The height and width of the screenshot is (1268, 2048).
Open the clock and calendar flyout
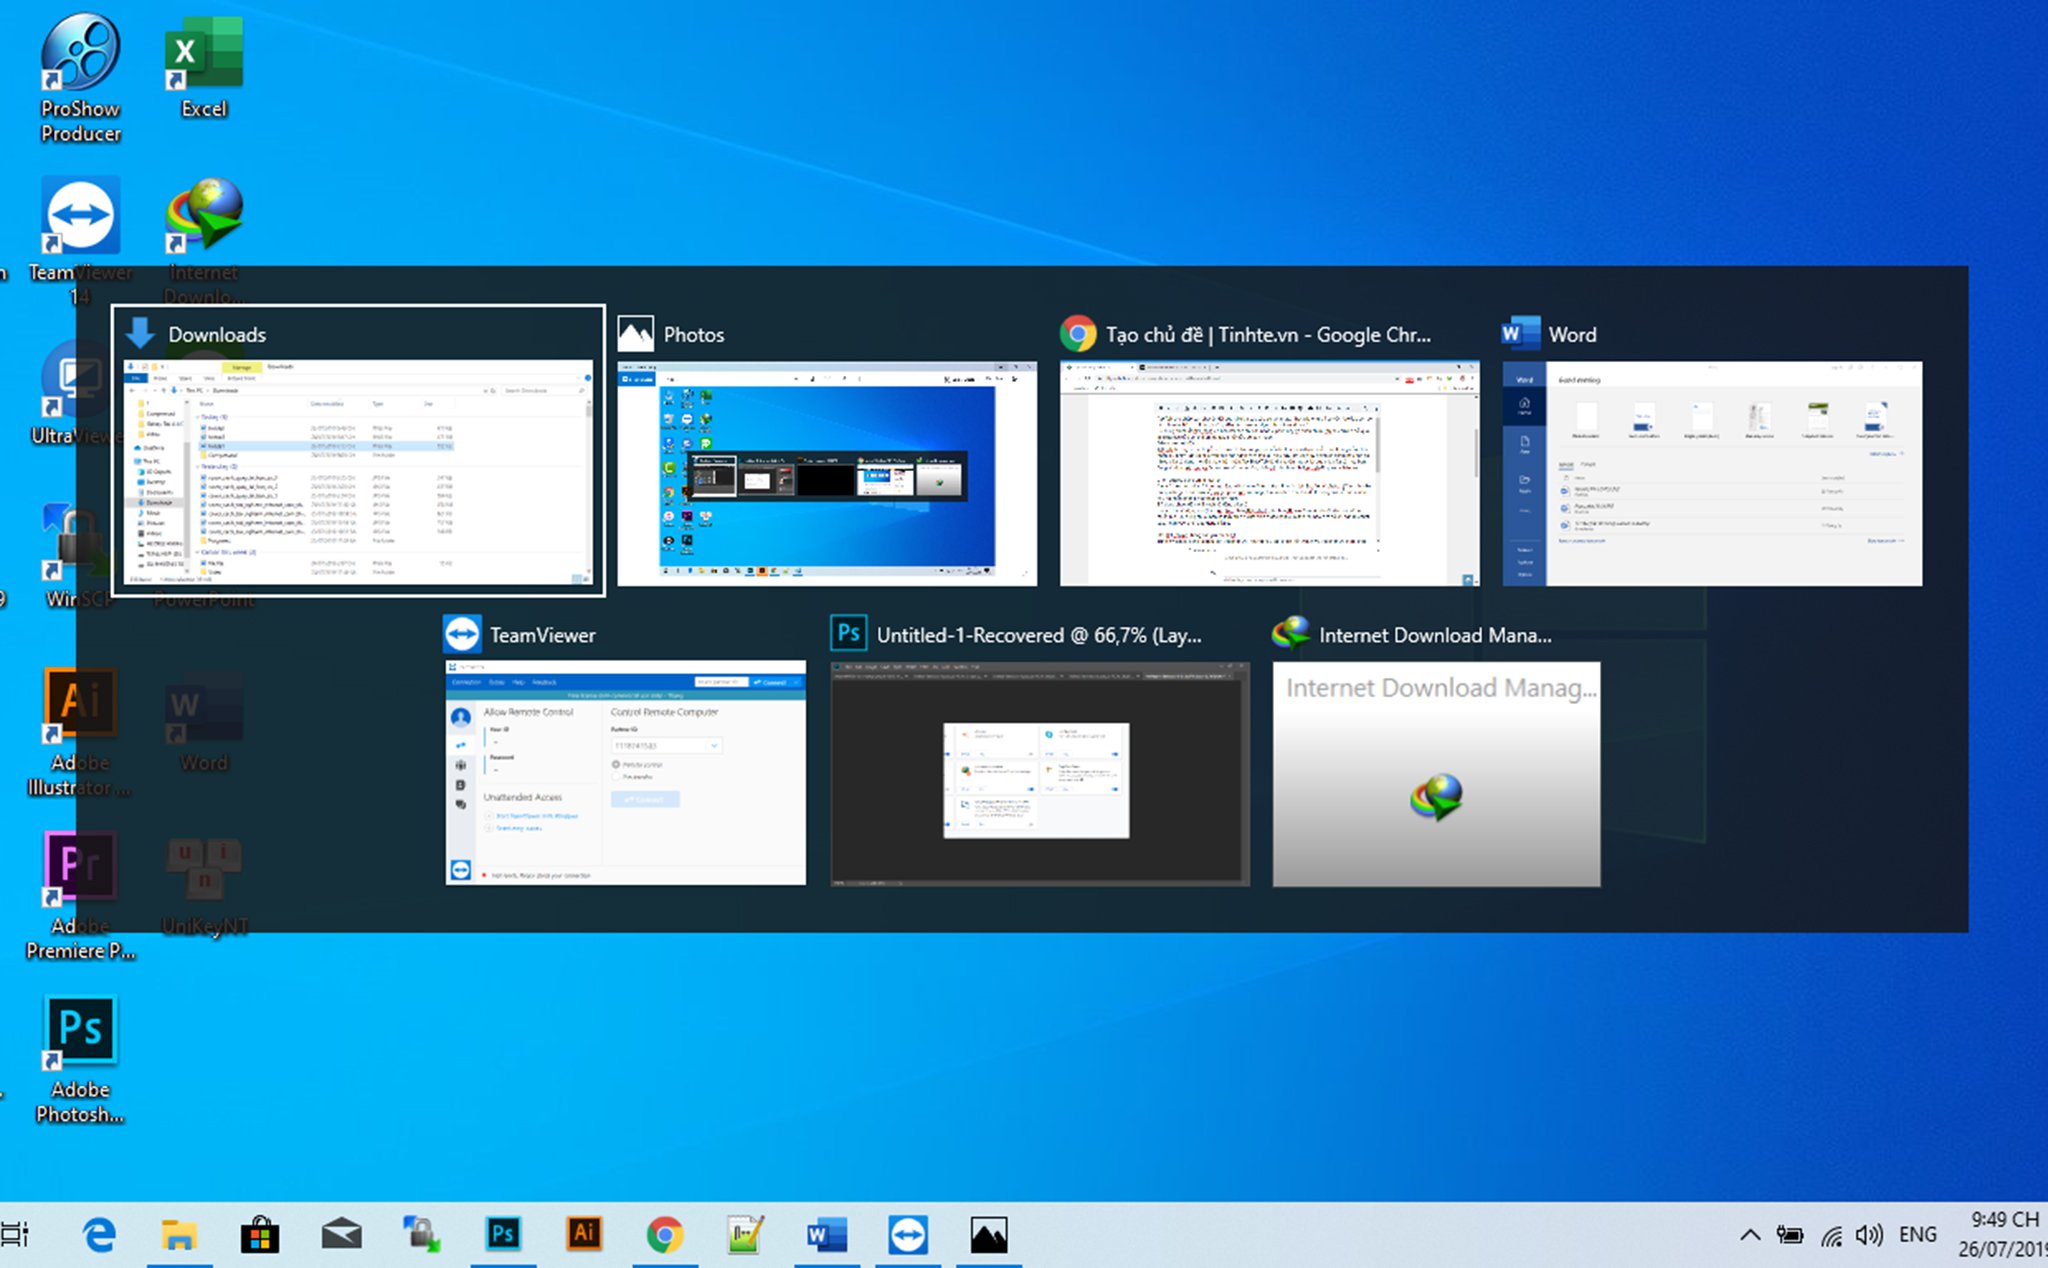pos(2002,1235)
